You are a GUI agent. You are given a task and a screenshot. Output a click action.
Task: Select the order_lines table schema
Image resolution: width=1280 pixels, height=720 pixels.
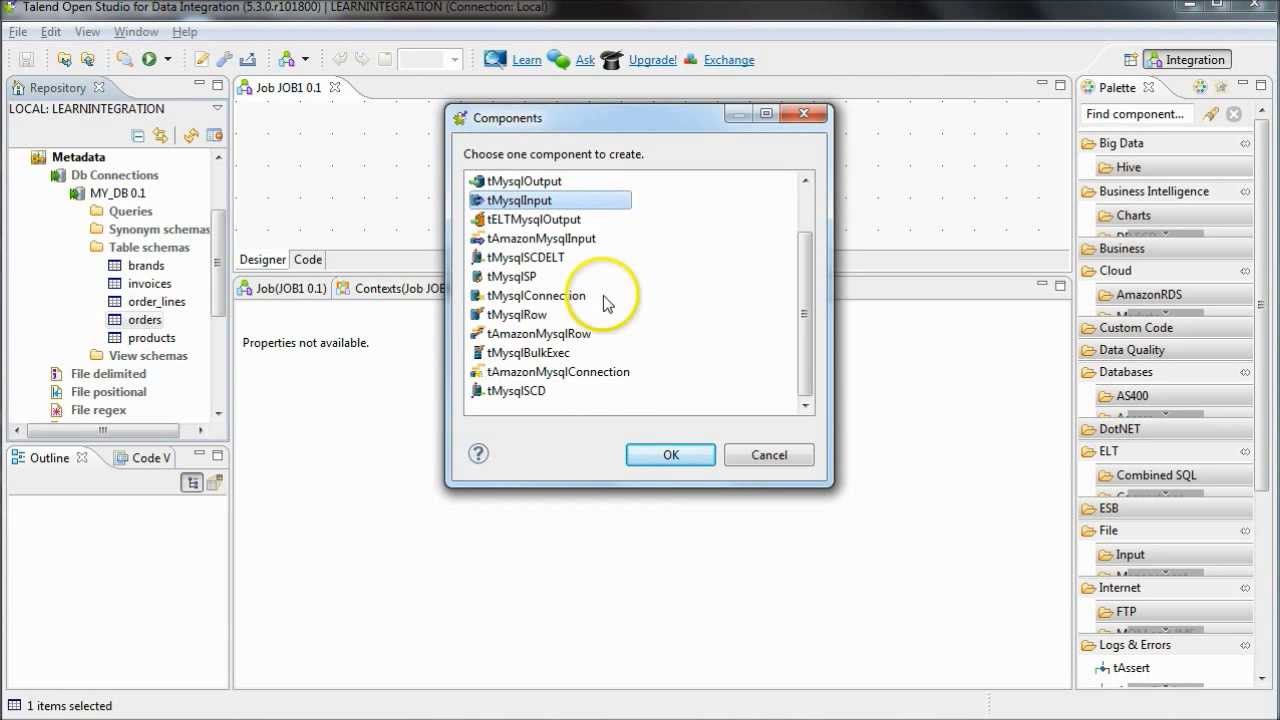156,301
